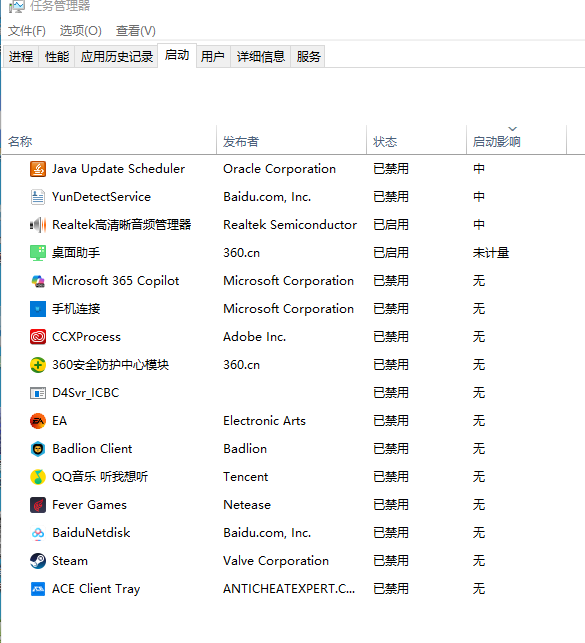Select the Steam entry name
The image size is (585, 643).
70,561
